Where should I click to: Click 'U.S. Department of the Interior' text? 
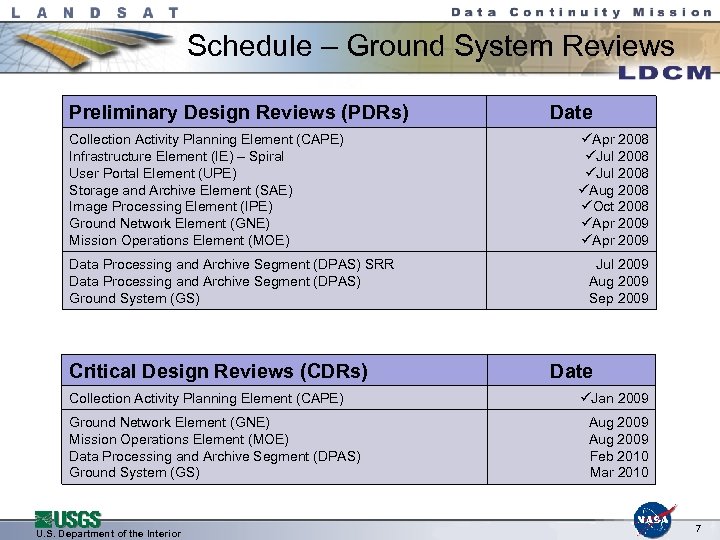108,534
